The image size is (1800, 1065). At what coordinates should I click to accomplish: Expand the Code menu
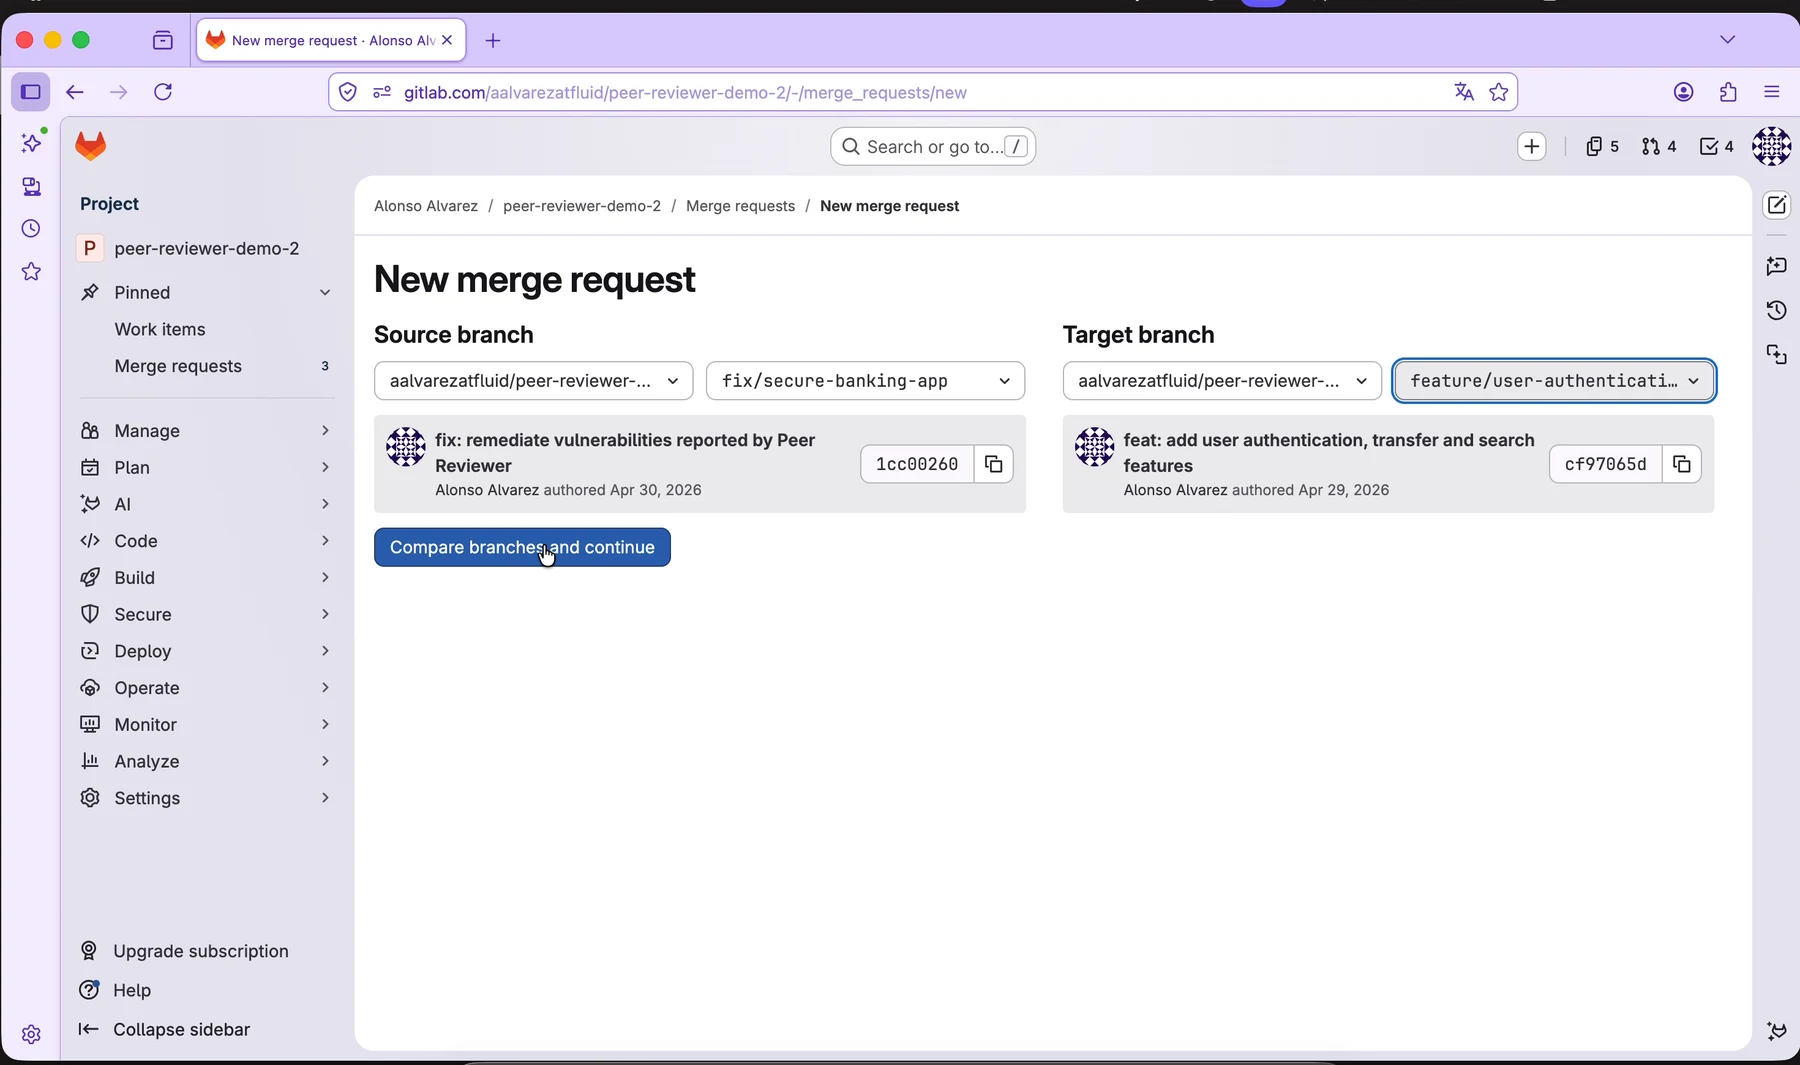tap(205, 541)
